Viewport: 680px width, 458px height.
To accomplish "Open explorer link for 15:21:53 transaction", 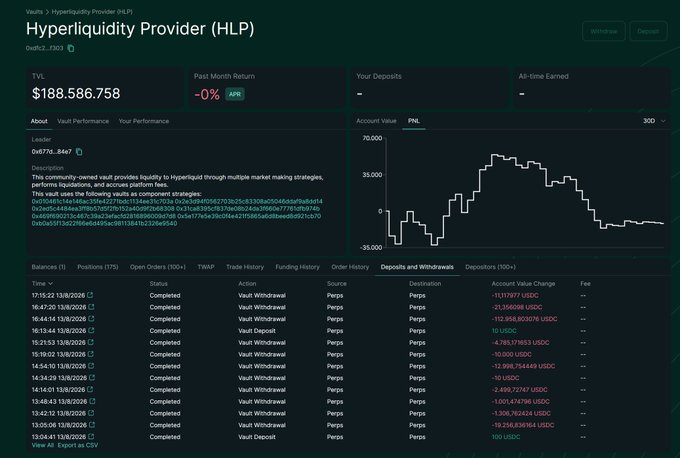I will (91, 342).
